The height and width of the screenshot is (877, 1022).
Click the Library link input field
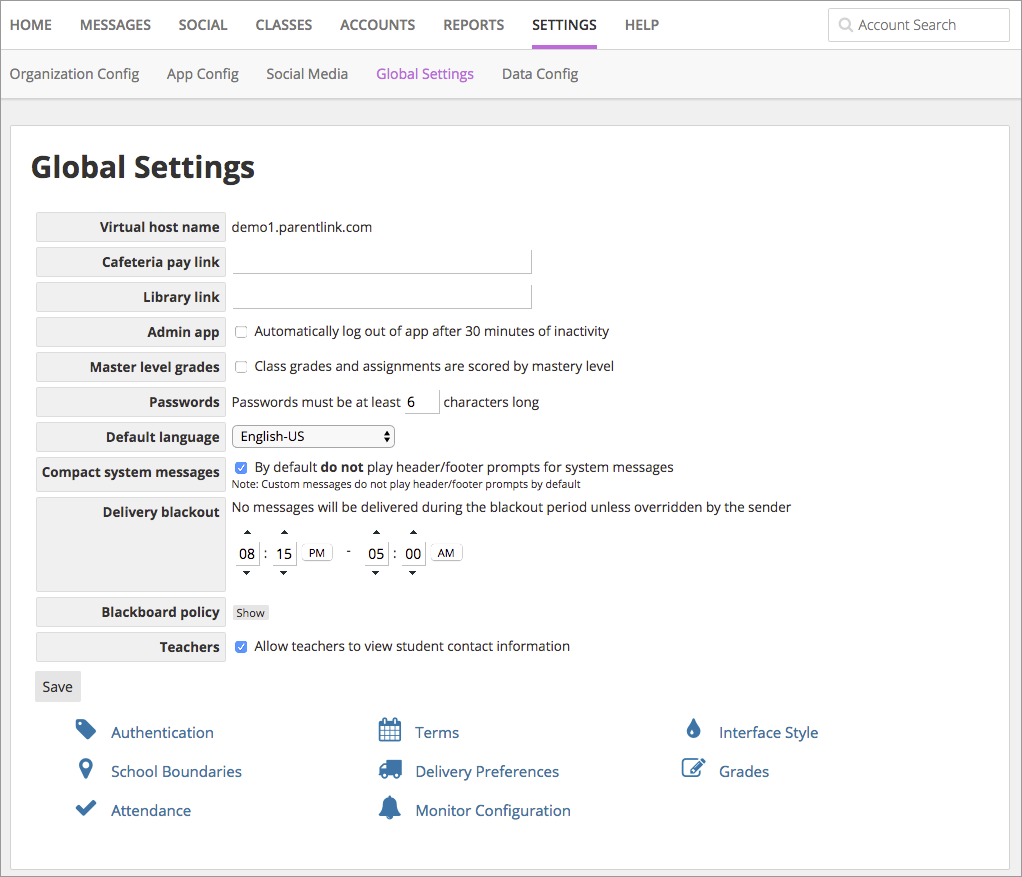pyautogui.click(x=382, y=297)
